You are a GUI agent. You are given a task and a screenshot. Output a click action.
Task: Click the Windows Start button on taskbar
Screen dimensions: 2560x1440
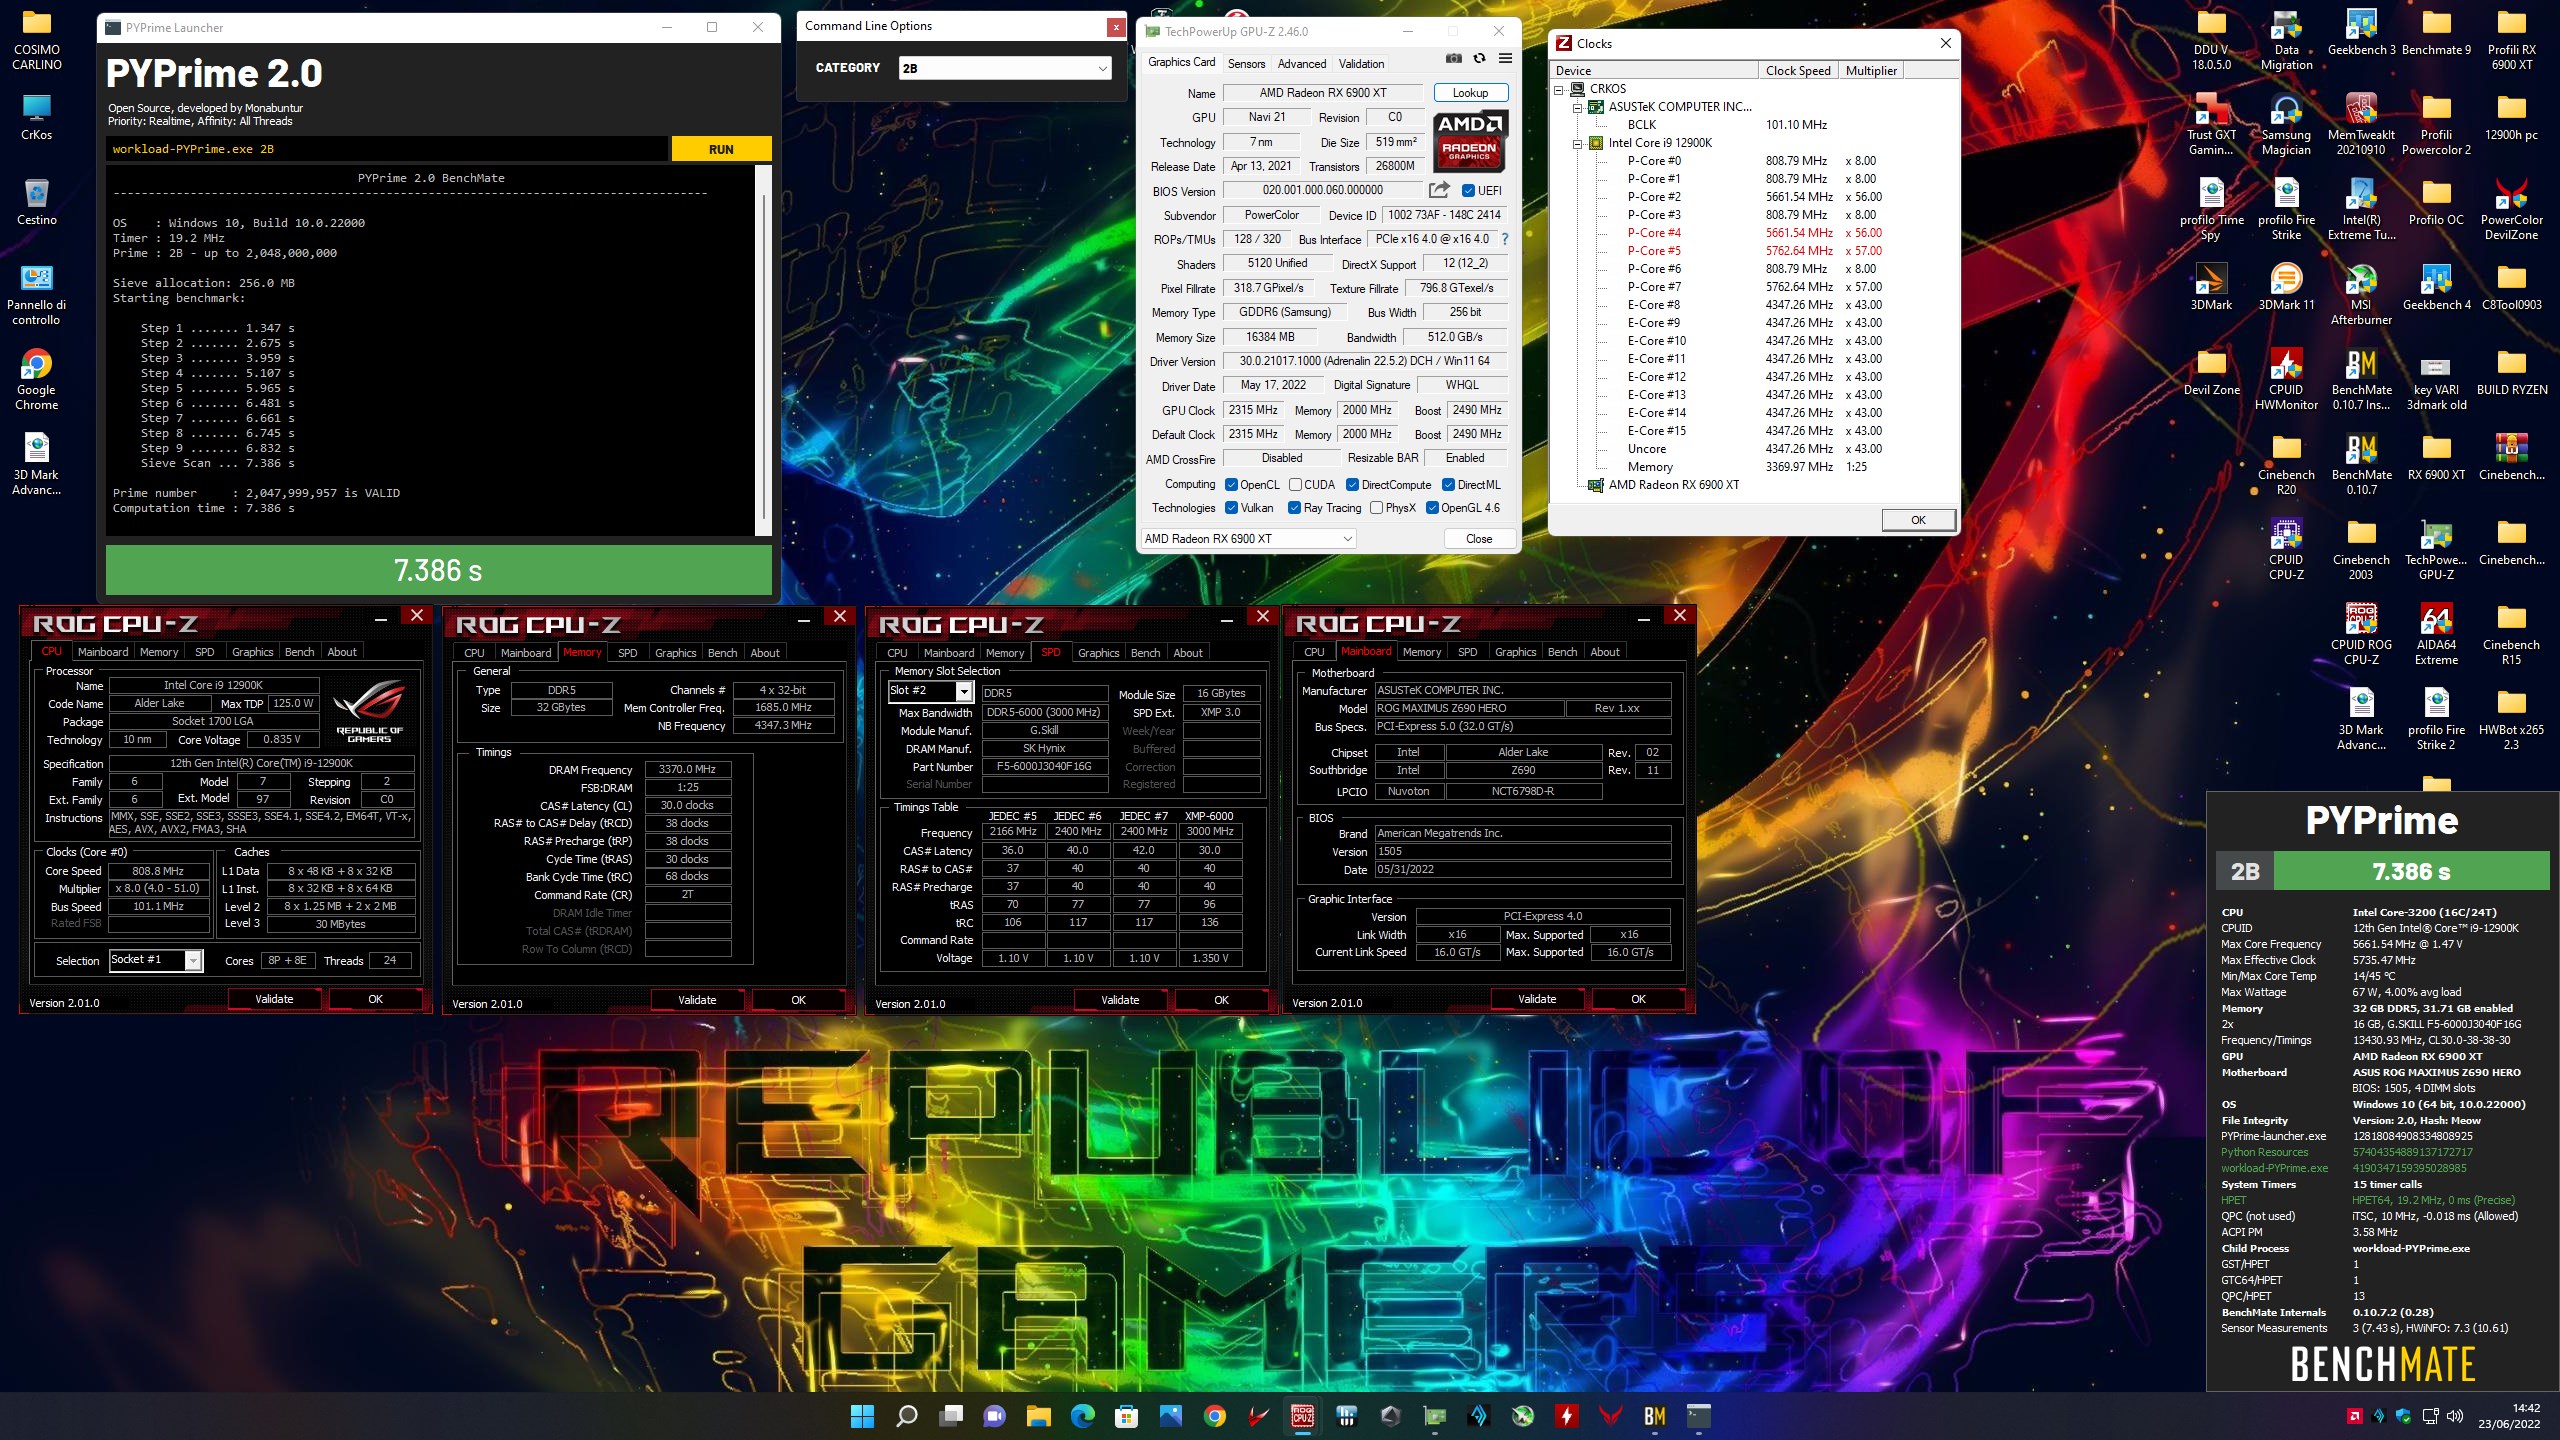[x=862, y=1416]
